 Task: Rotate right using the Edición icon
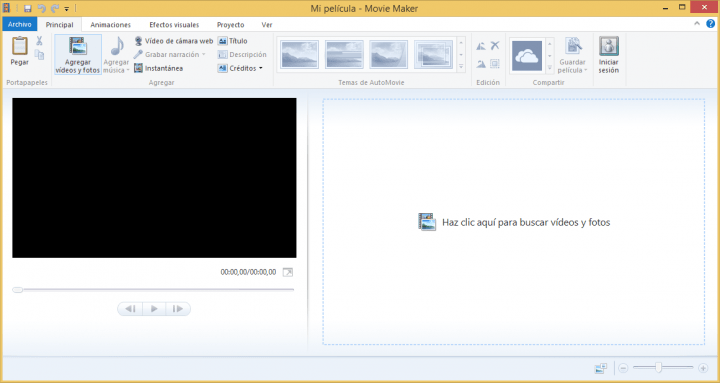pos(481,64)
